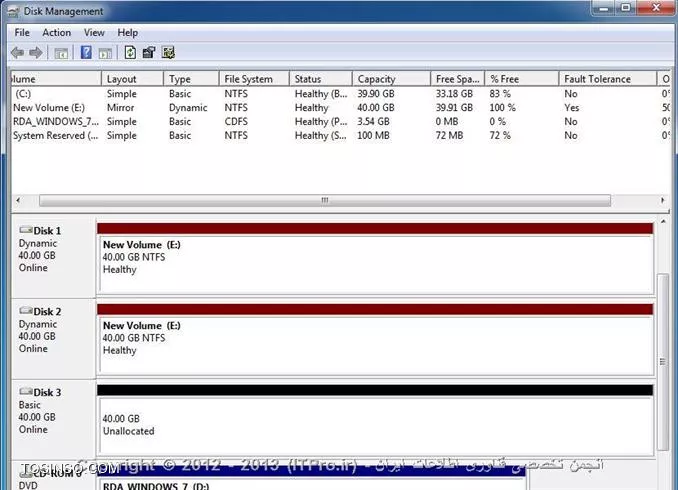
Task: Click the 72 MB free space cell
Action: pyautogui.click(x=449, y=135)
